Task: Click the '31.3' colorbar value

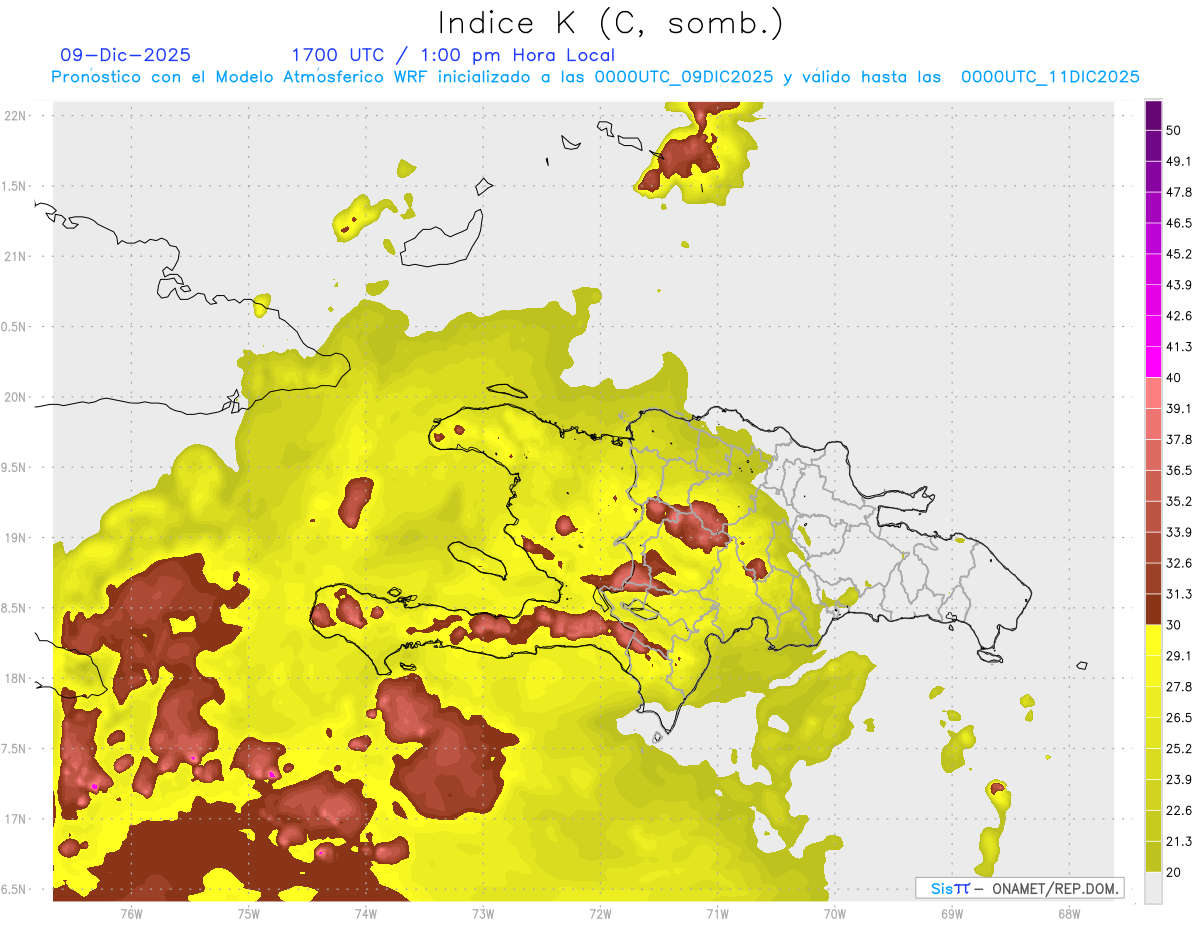Action: click(x=1178, y=594)
